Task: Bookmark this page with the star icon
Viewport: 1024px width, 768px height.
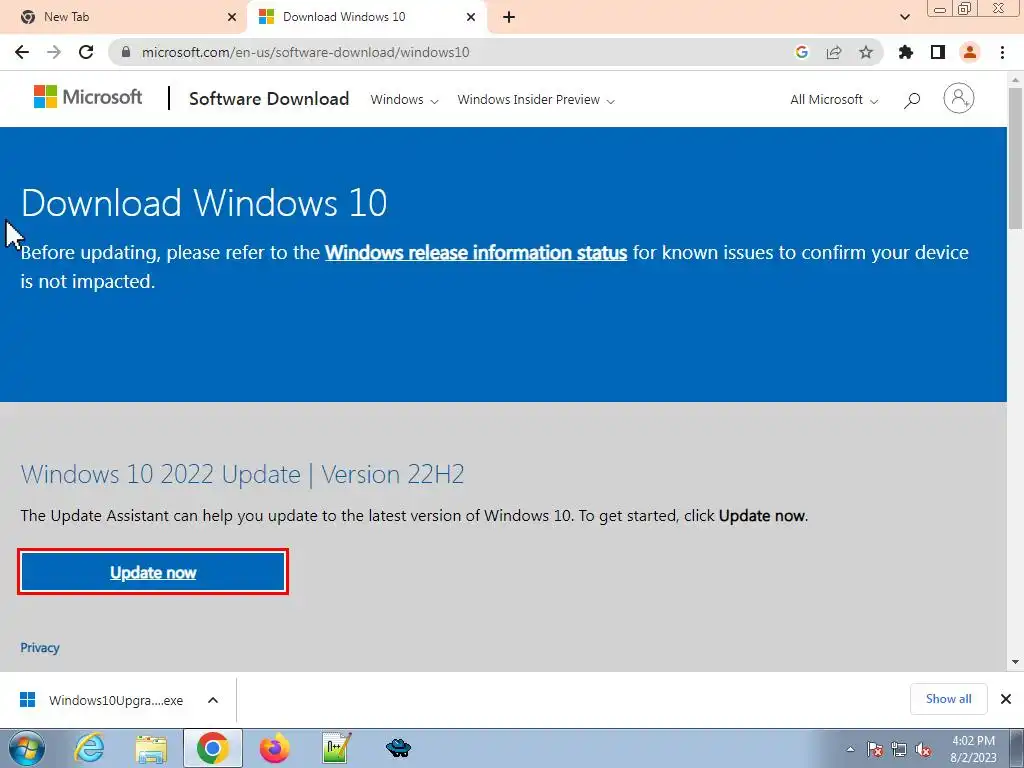Action: click(x=866, y=52)
